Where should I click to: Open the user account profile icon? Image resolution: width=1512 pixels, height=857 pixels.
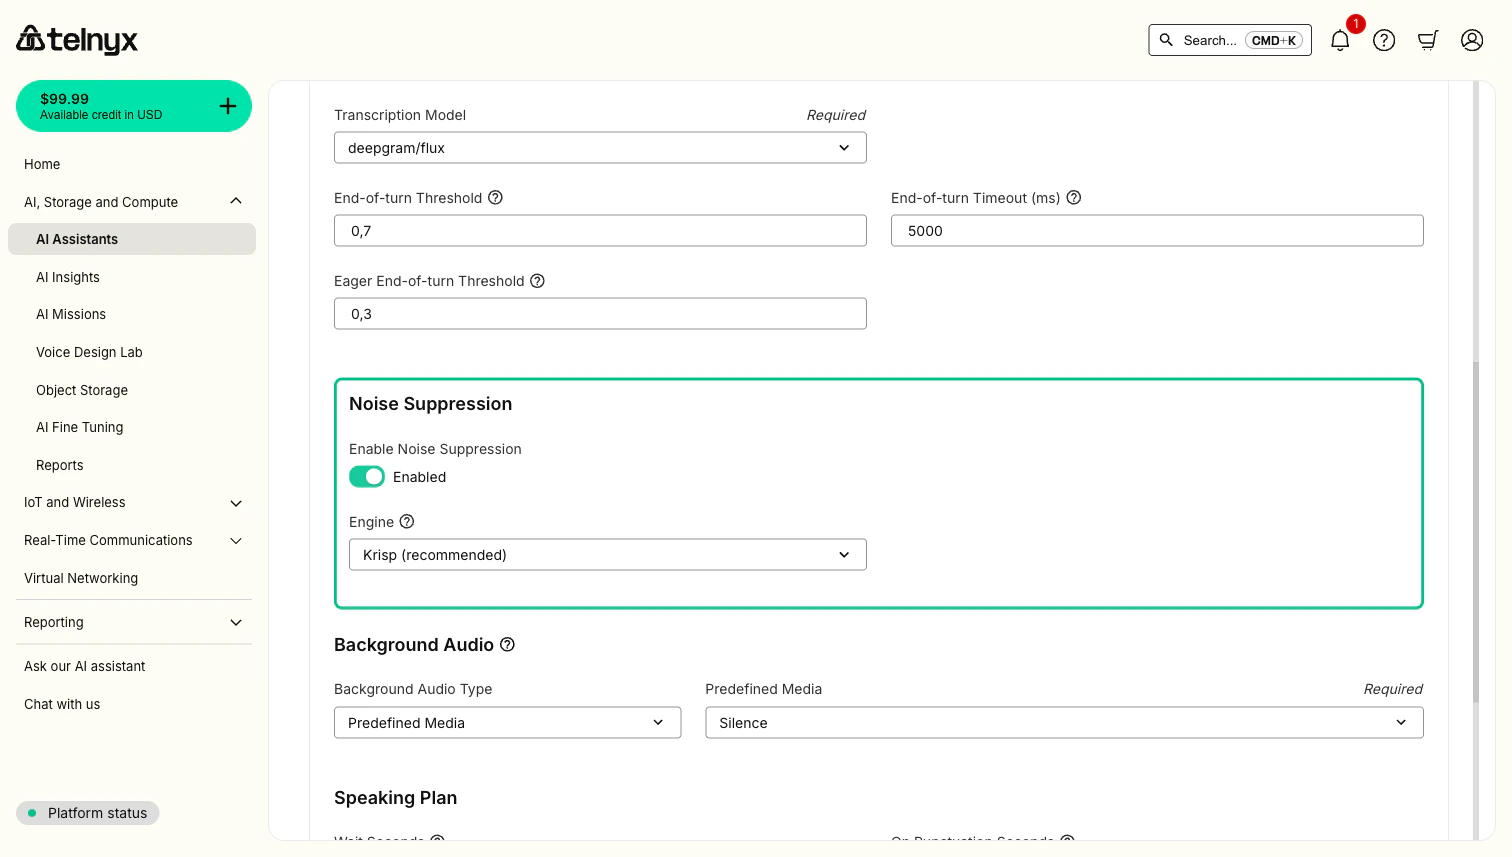[x=1472, y=40]
